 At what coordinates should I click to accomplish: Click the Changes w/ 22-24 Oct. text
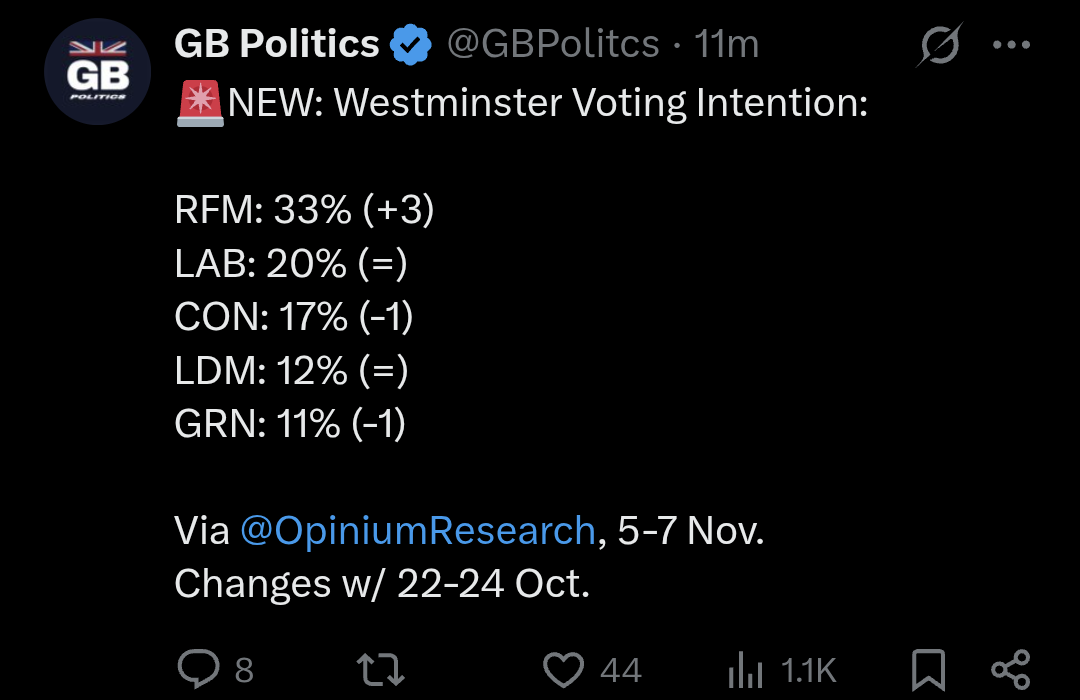pyautogui.click(x=382, y=584)
